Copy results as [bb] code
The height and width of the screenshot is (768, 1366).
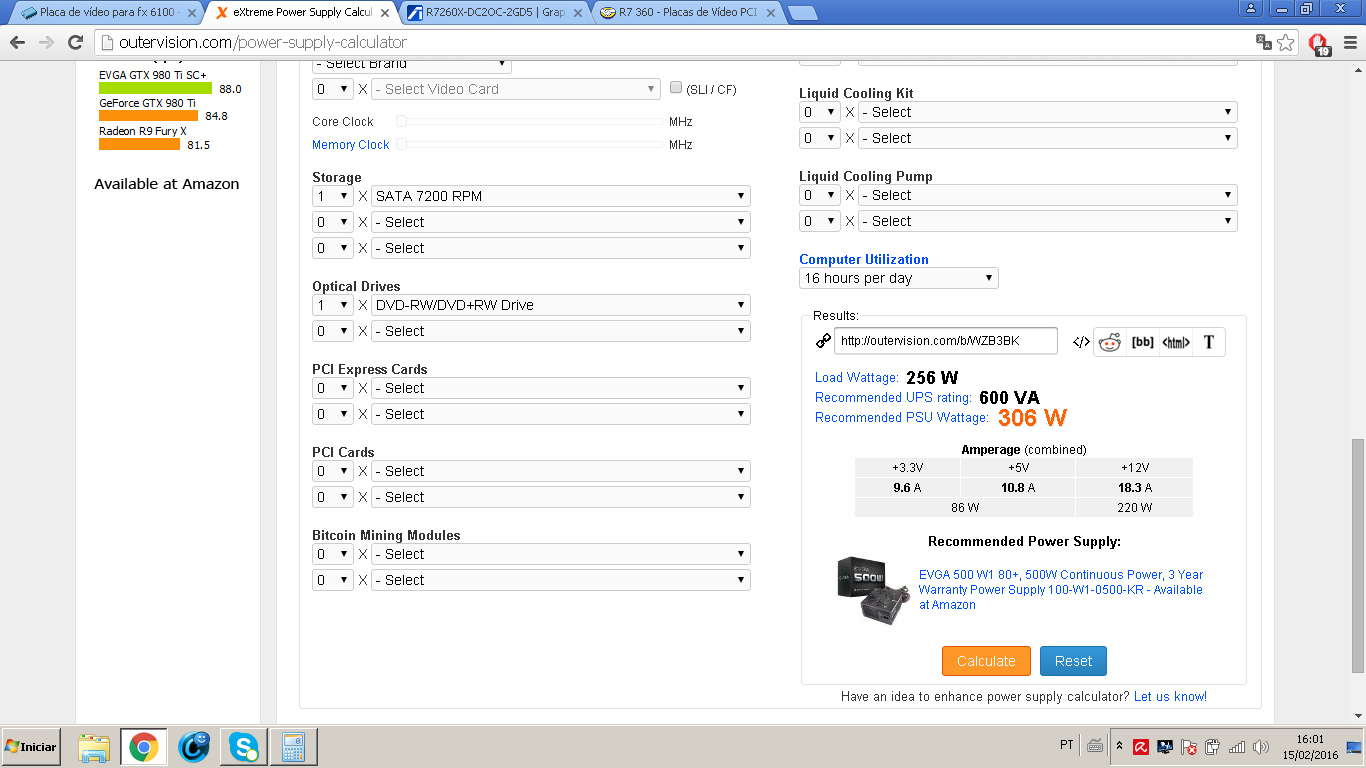click(1142, 342)
